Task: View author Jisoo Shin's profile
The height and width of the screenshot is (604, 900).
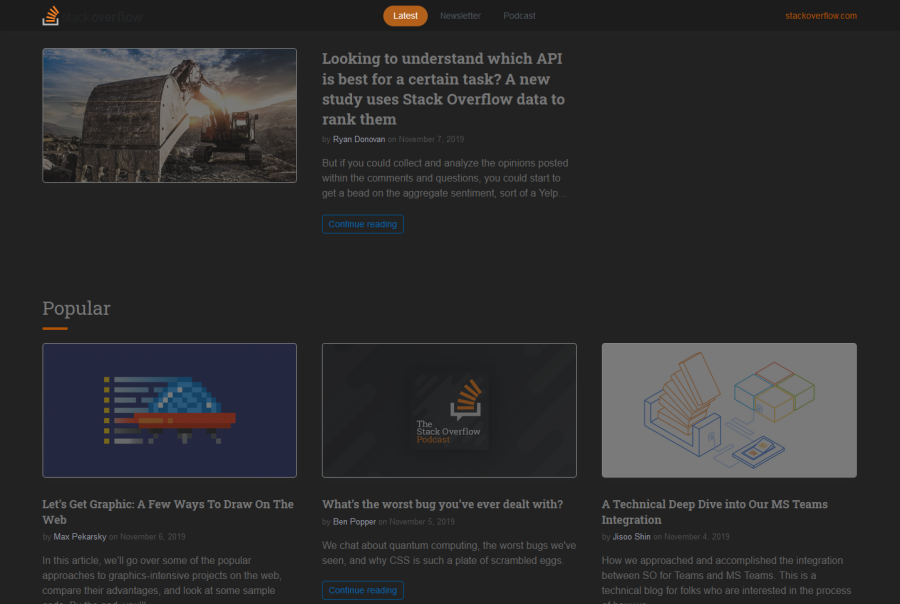Action: click(631, 537)
